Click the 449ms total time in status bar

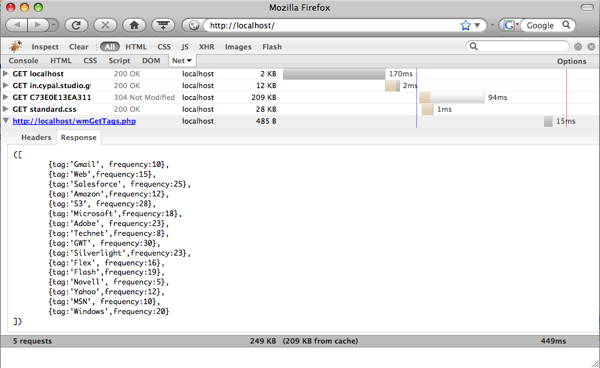coord(553,341)
